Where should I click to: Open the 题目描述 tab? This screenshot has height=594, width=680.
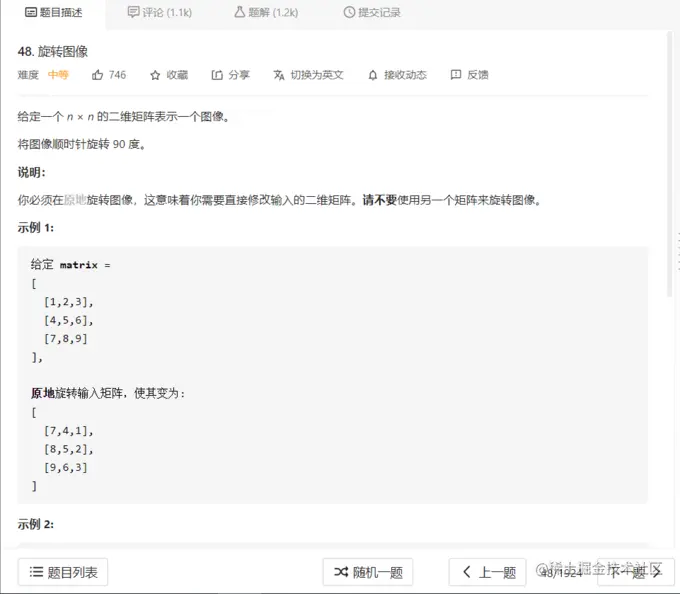click(x=53, y=13)
